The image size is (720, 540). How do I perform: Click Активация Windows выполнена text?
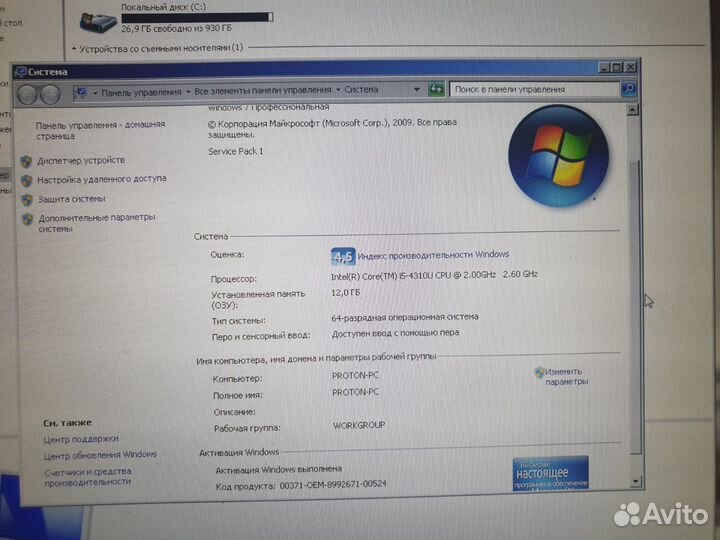coord(279,469)
